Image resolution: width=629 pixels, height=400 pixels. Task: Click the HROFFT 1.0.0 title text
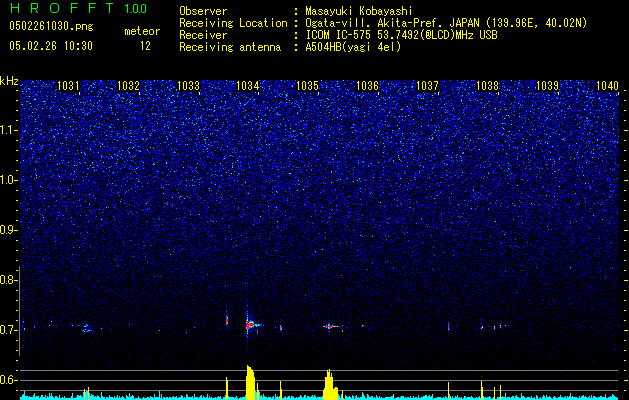pos(78,8)
